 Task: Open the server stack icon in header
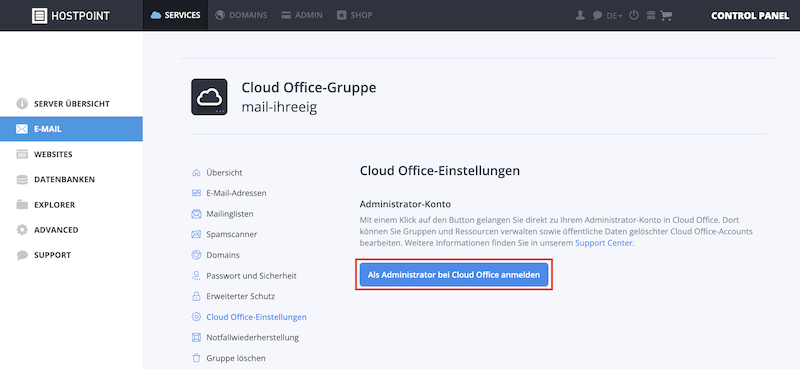(x=651, y=15)
